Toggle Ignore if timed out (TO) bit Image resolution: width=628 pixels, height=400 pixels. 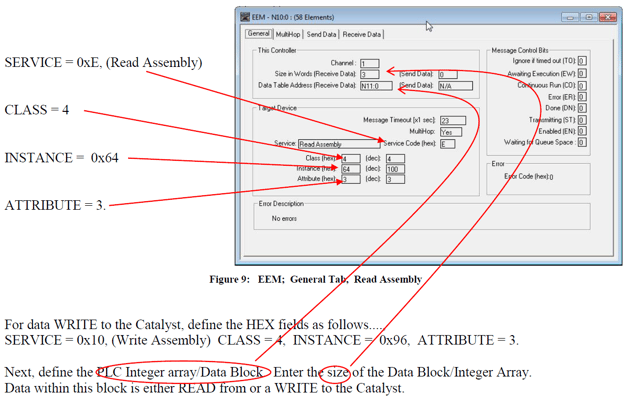[582, 61]
